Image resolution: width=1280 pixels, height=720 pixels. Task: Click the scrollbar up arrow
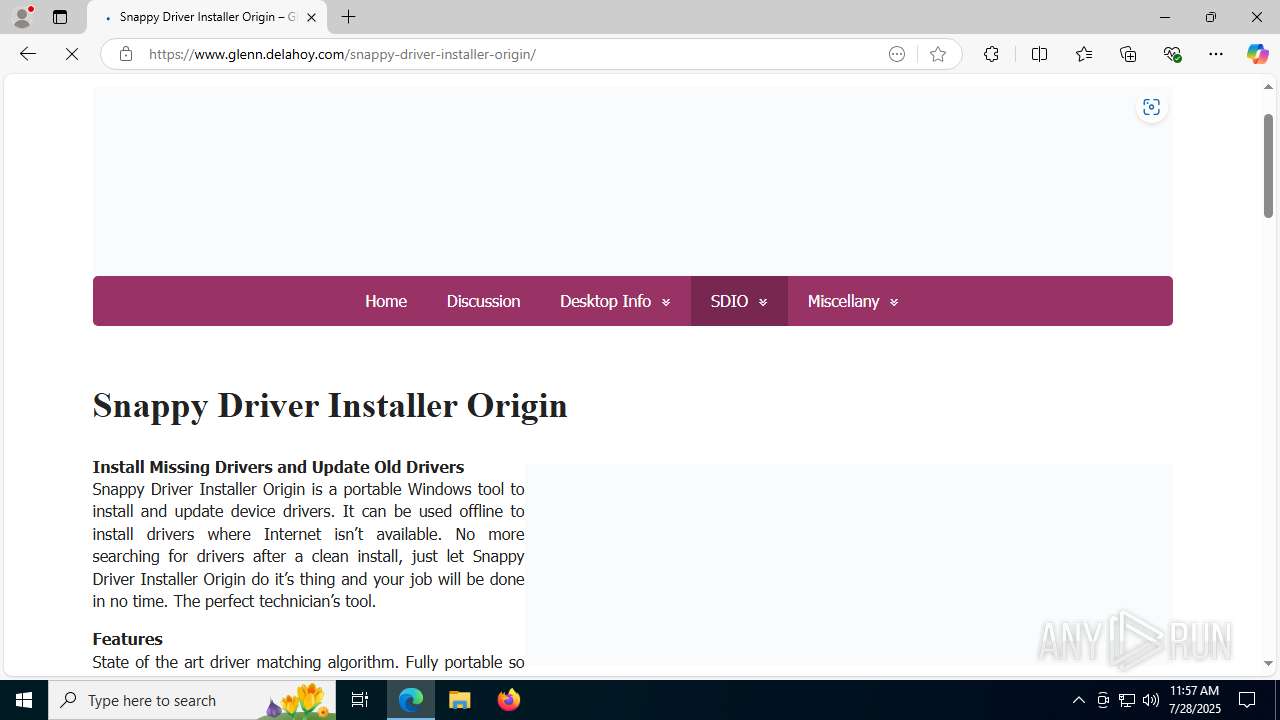coord(1268,87)
